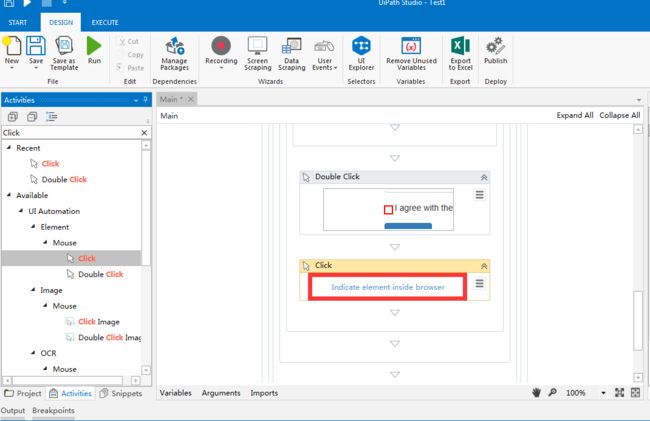650x421 pixels.
Task: Open Manage Packages
Action: tap(175, 53)
